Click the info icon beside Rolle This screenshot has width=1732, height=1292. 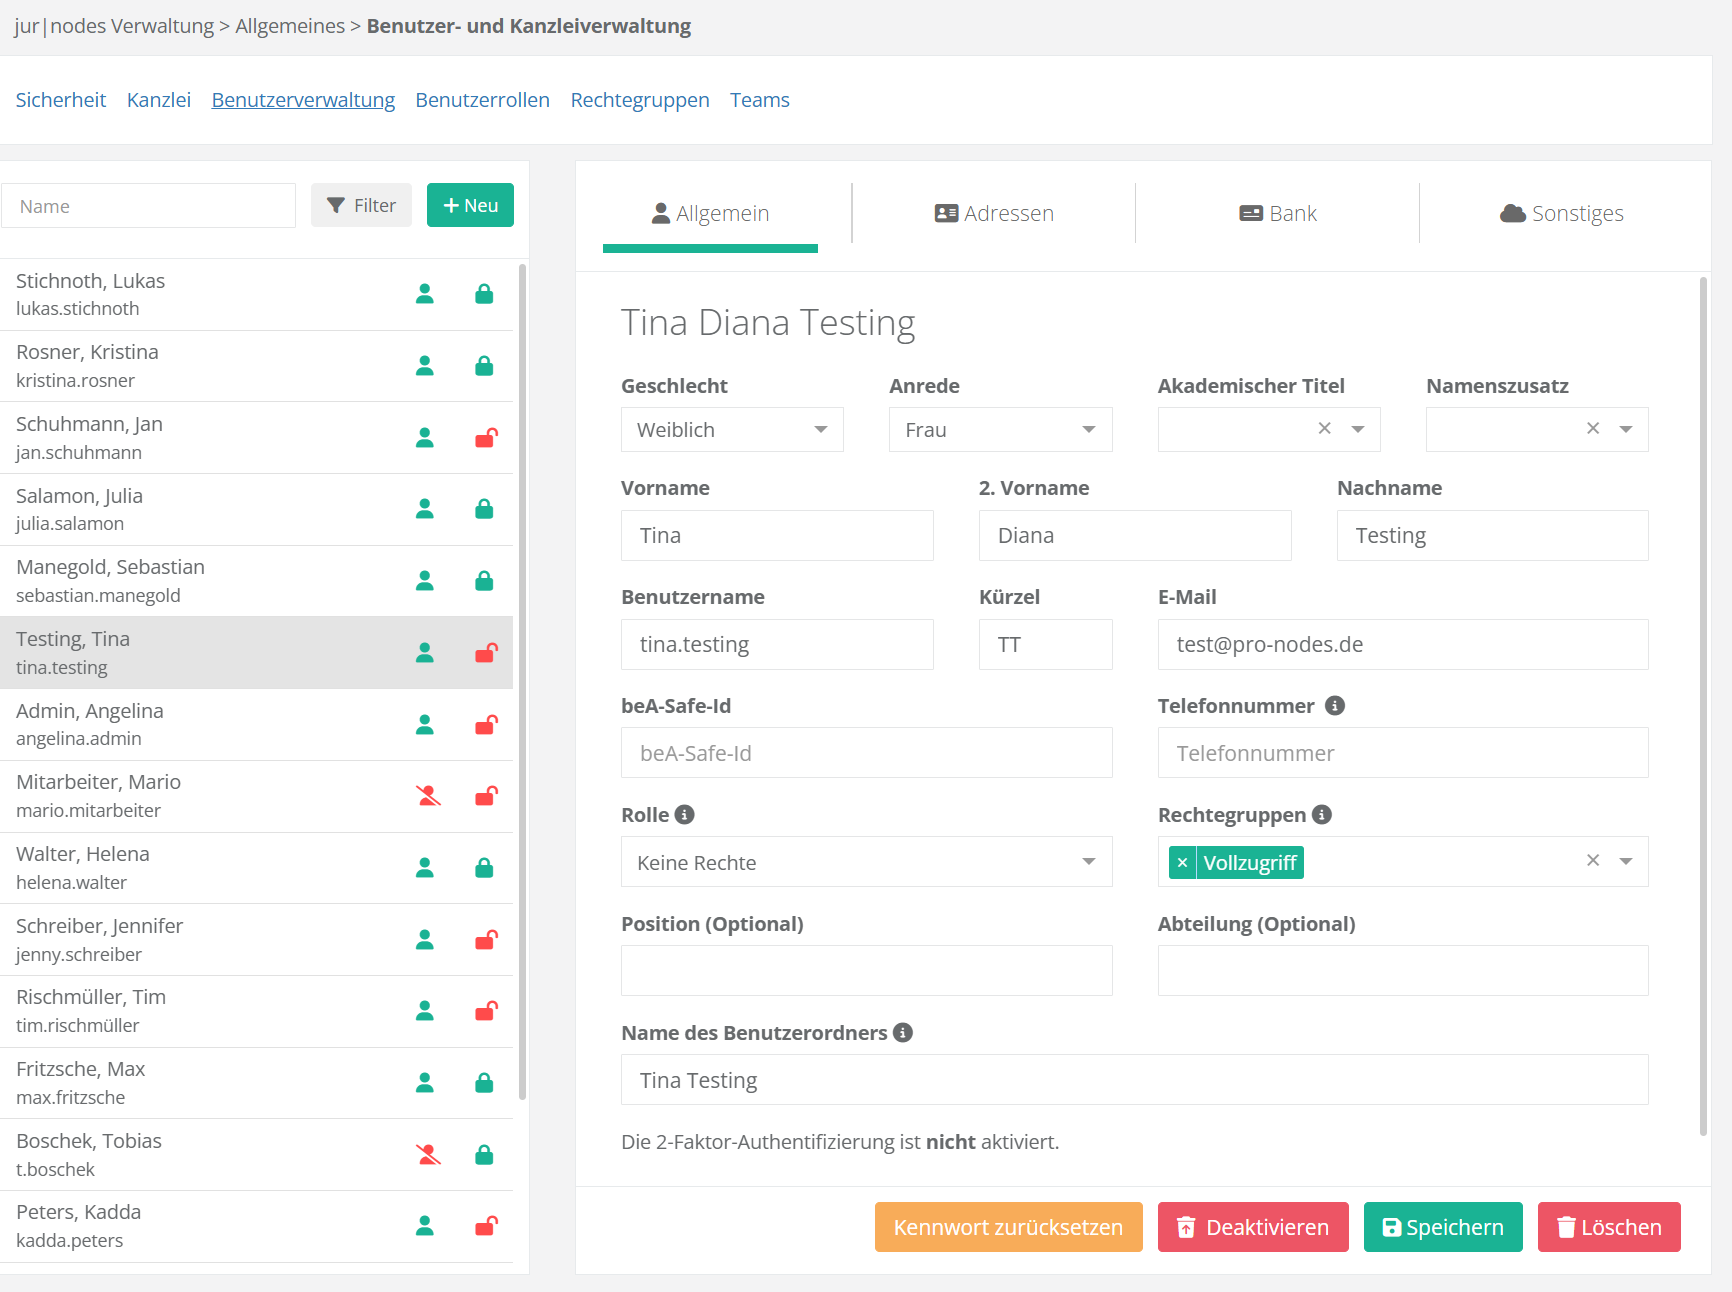(684, 815)
